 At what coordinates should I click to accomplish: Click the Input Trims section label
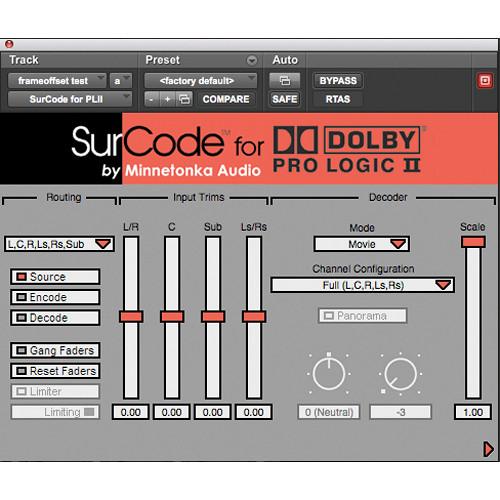[x=199, y=197]
